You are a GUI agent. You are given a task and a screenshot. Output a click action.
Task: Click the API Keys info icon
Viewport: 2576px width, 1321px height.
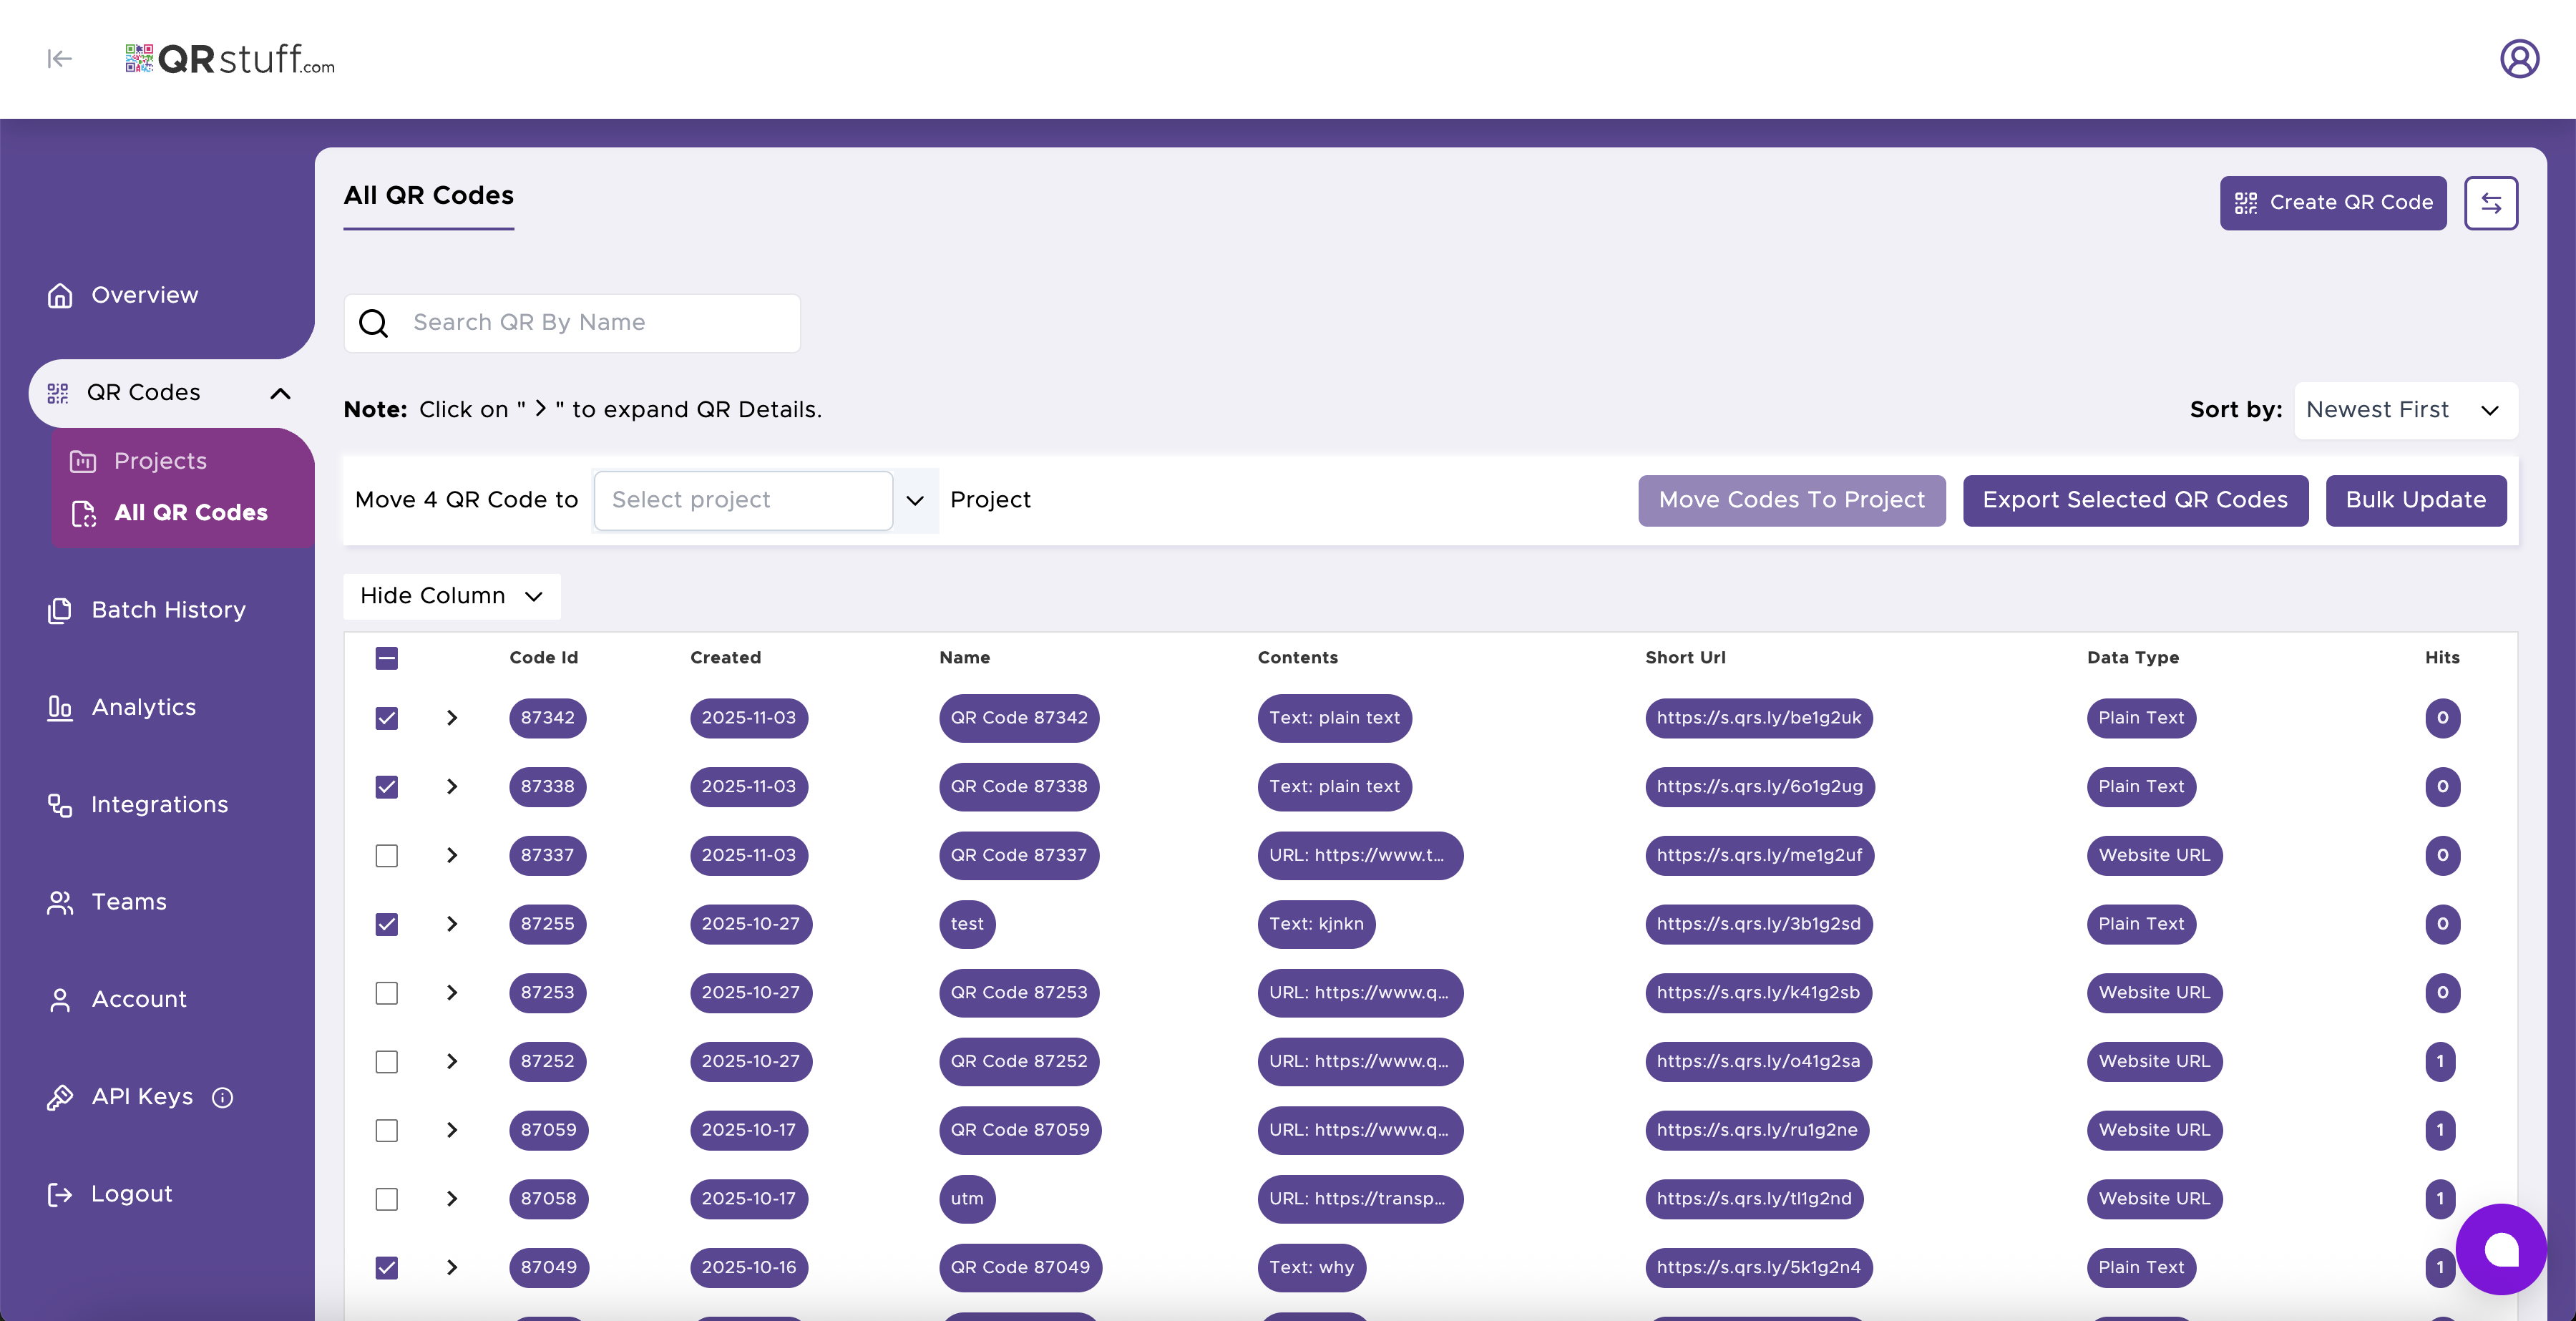tap(221, 1097)
